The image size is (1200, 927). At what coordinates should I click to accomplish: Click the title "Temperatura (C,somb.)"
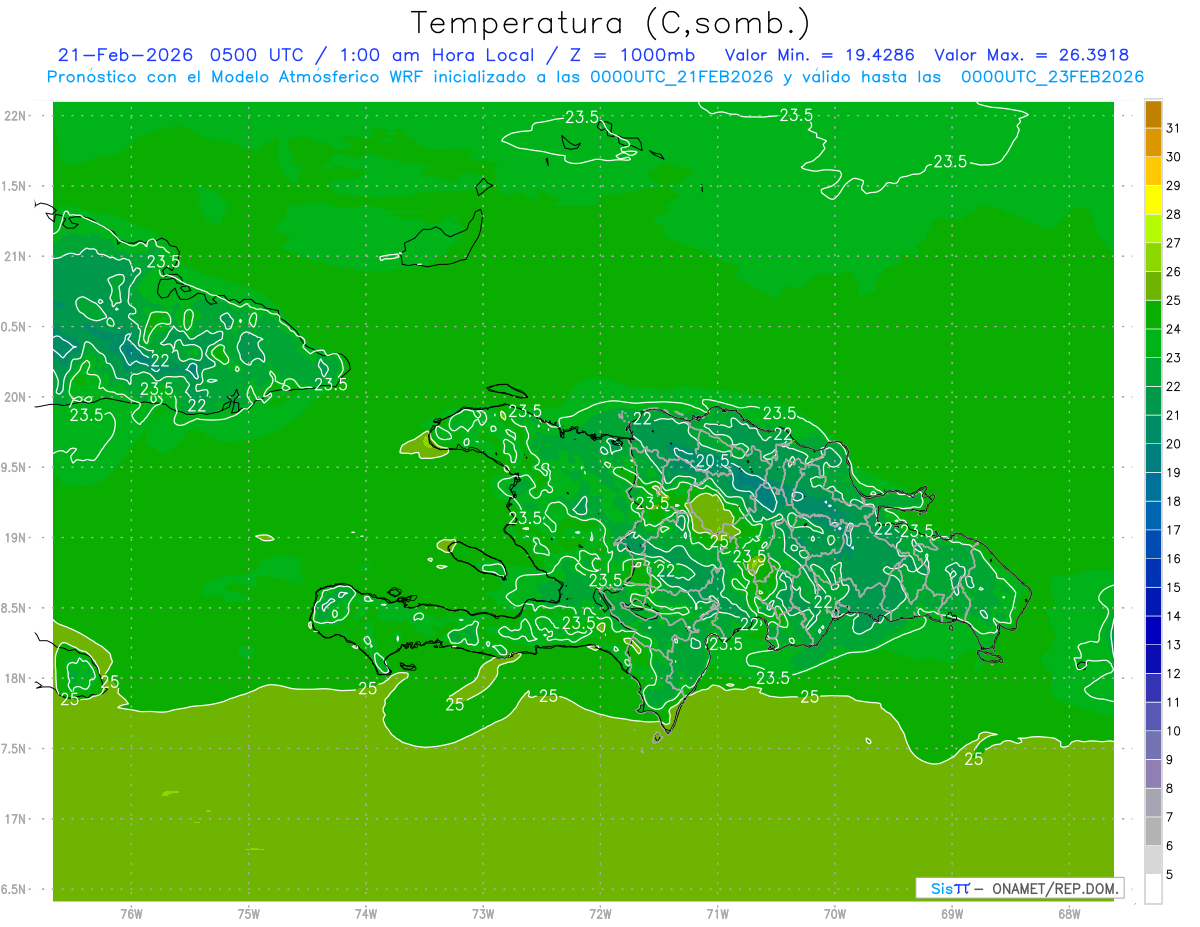[x=609, y=22]
